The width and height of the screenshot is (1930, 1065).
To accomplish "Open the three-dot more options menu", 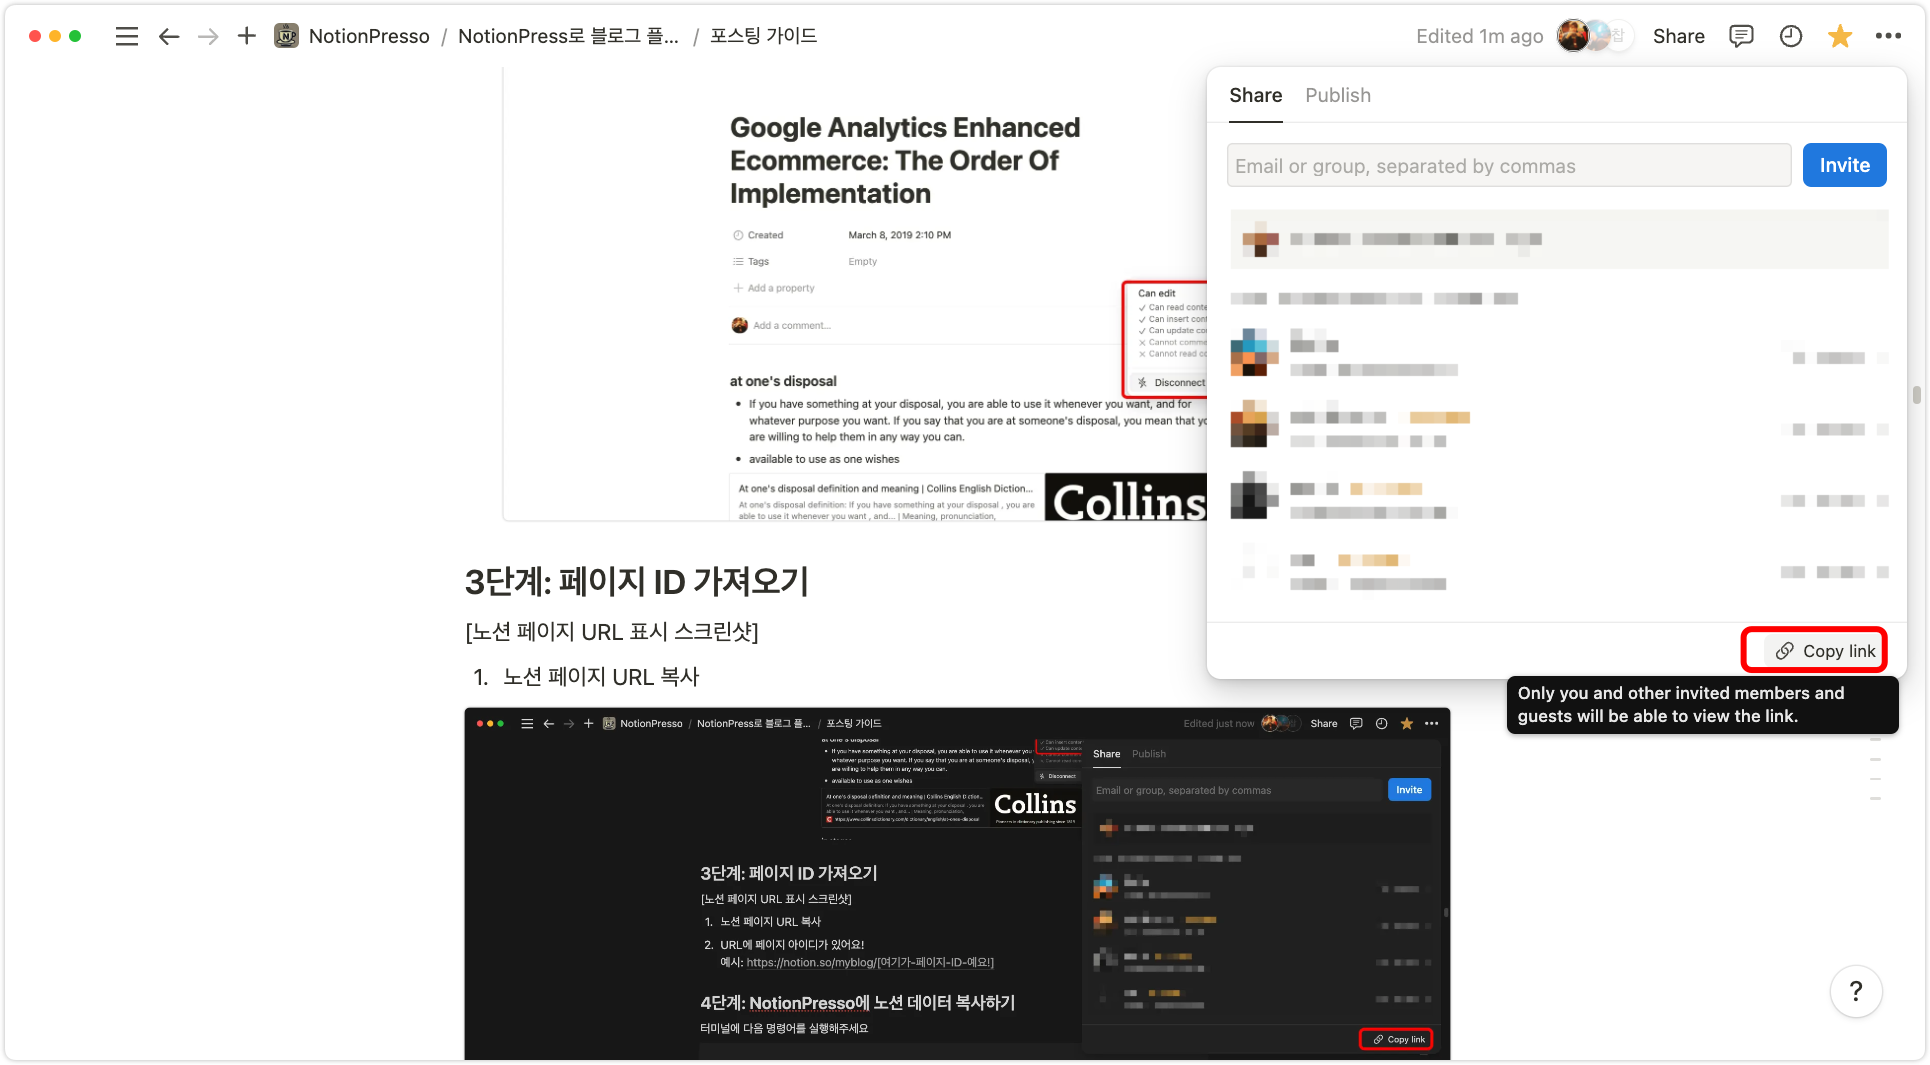I will coord(1888,37).
